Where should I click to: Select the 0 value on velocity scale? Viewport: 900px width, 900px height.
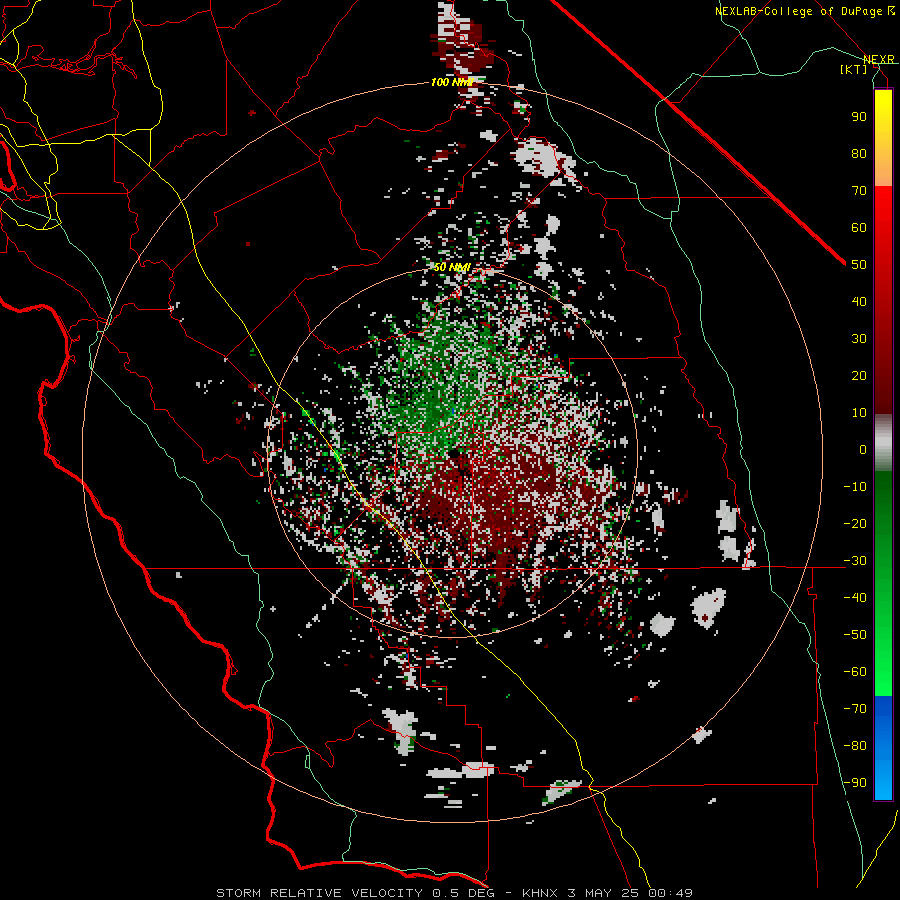[x=863, y=449]
